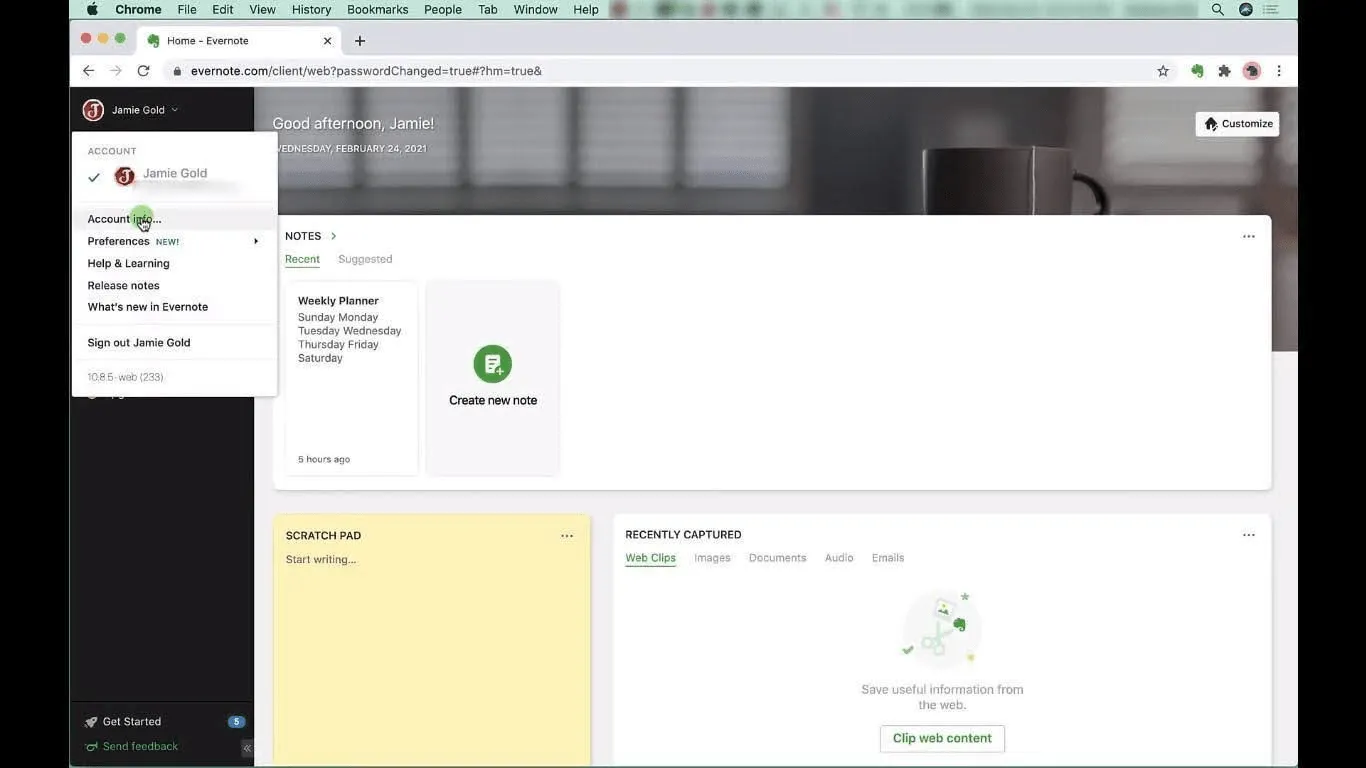Image resolution: width=1366 pixels, height=768 pixels.
Task: Click the green Create new note icon
Action: click(x=493, y=364)
